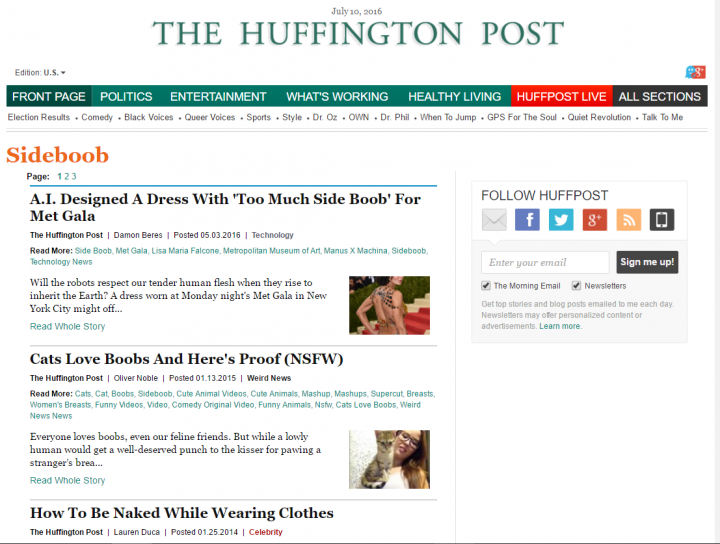
Task: Click the Google Plus follow icon
Action: (x=595, y=220)
